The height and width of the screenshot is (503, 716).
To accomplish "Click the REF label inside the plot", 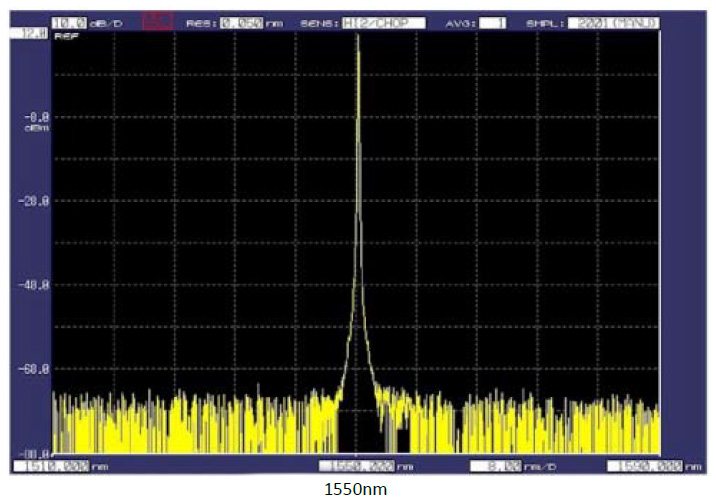I will 62,38.
